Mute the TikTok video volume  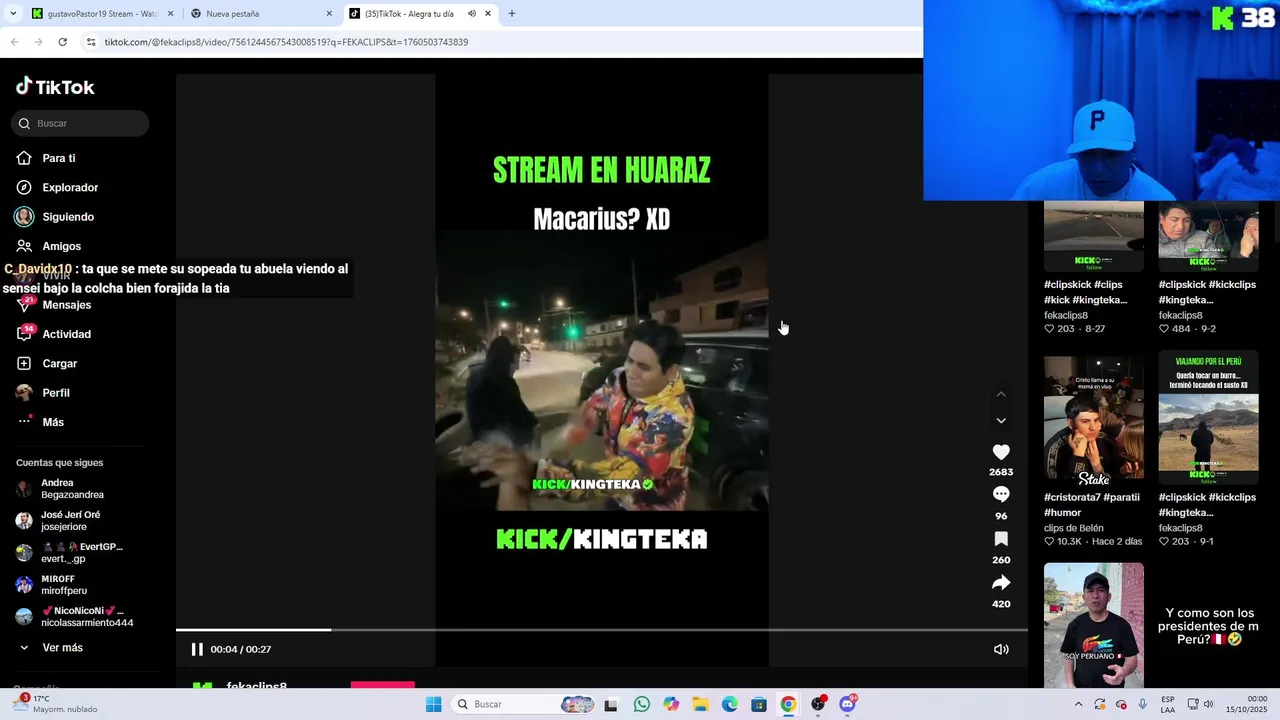(1001, 649)
